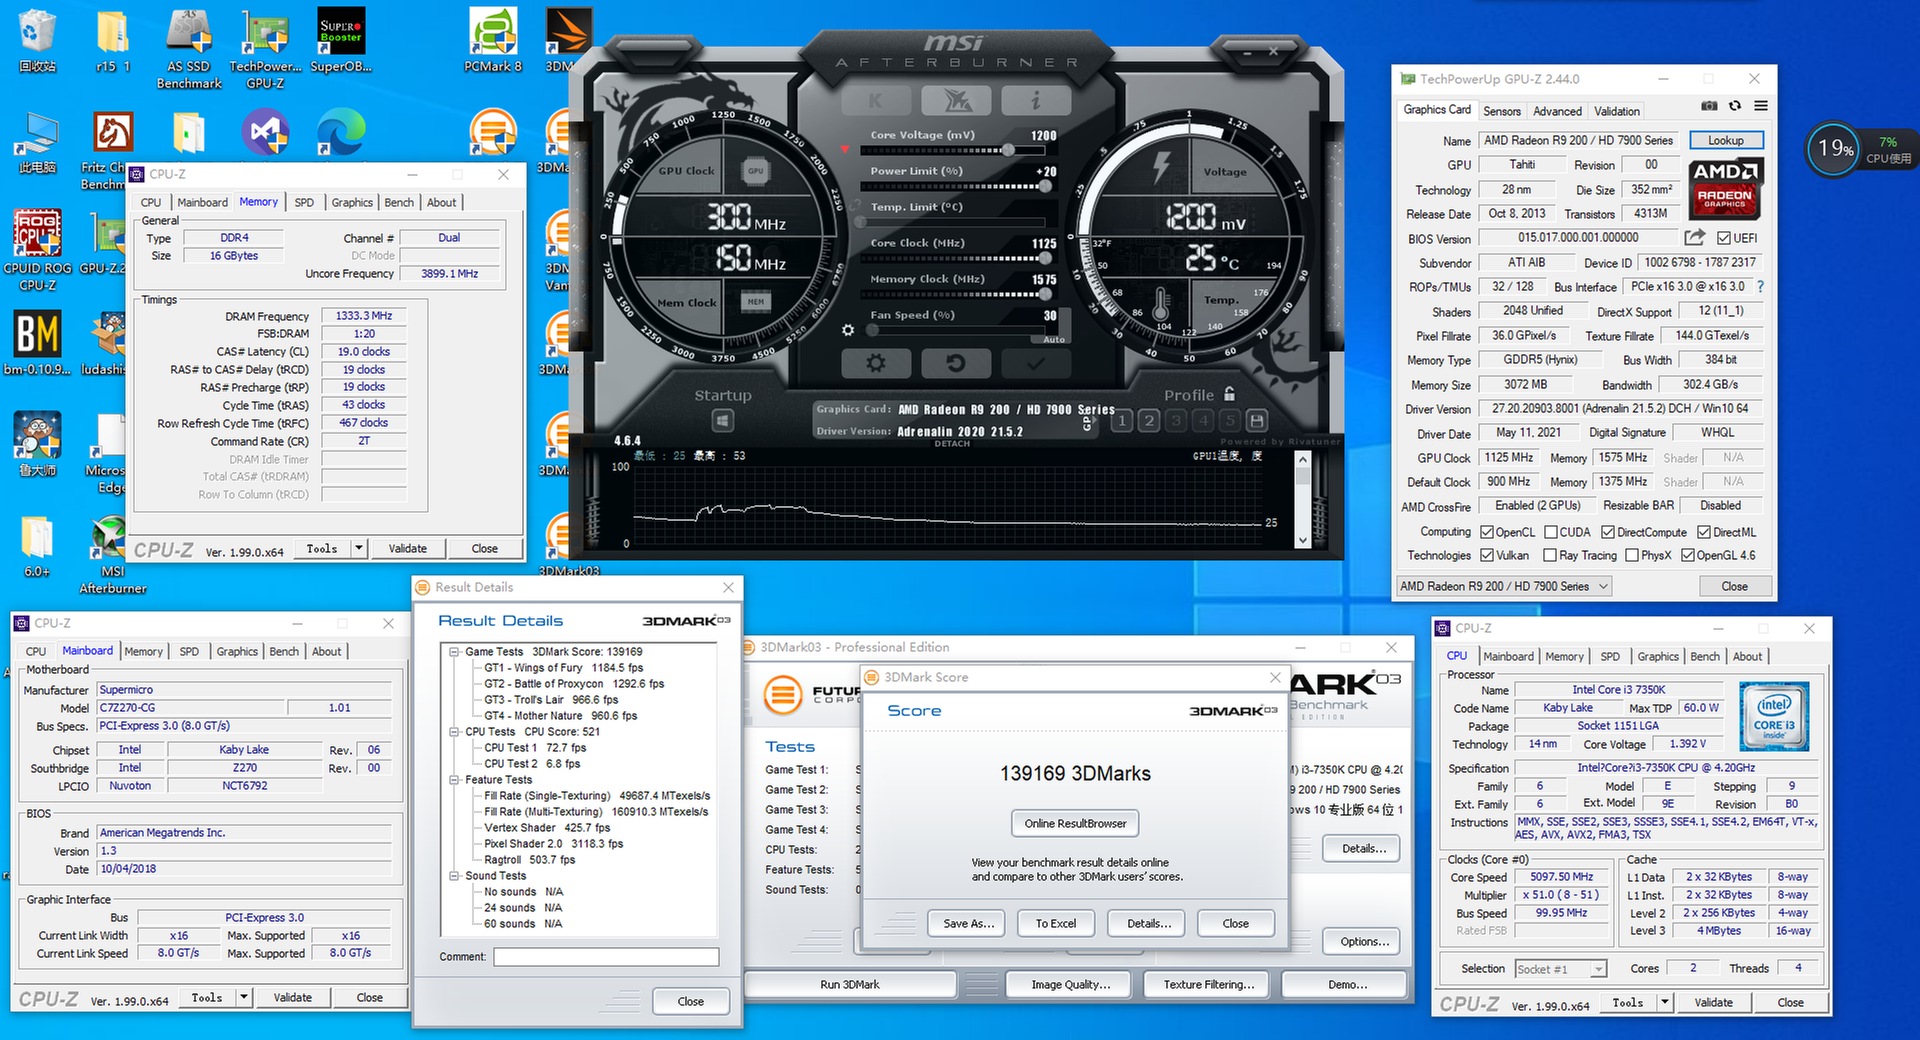Open the Kombustor K button in Afterburner
This screenshot has width=1920, height=1040.
click(876, 100)
